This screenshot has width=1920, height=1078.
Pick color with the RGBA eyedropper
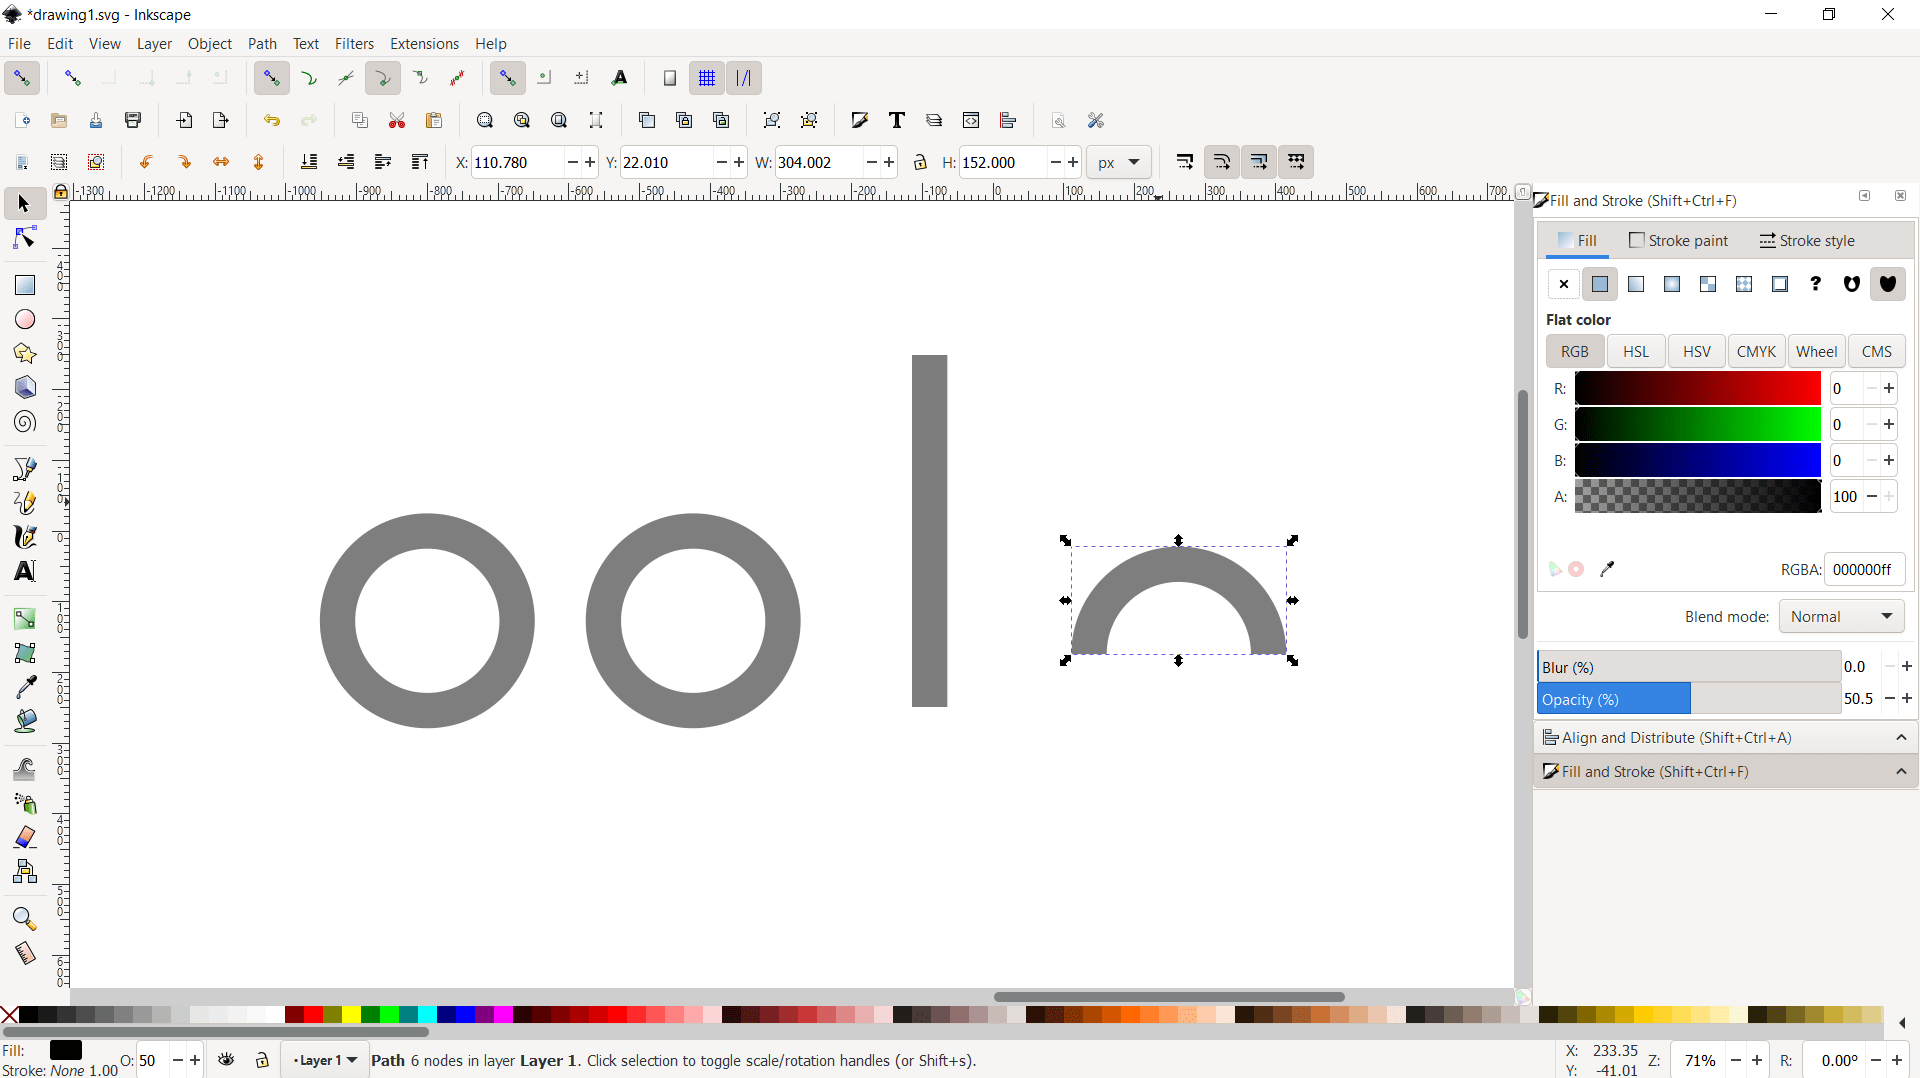click(1607, 569)
